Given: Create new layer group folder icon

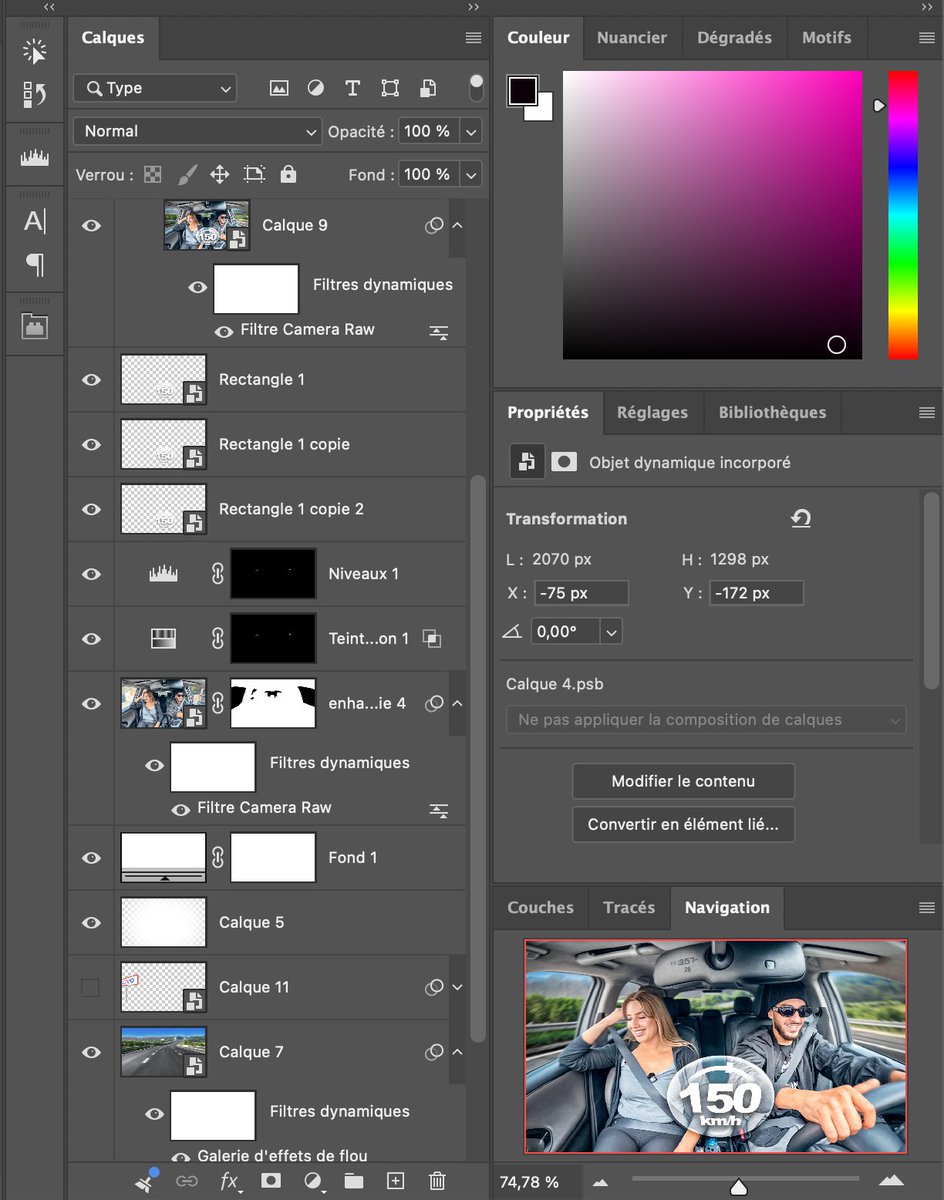Looking at the screenshot, I should coord(353,1181).
